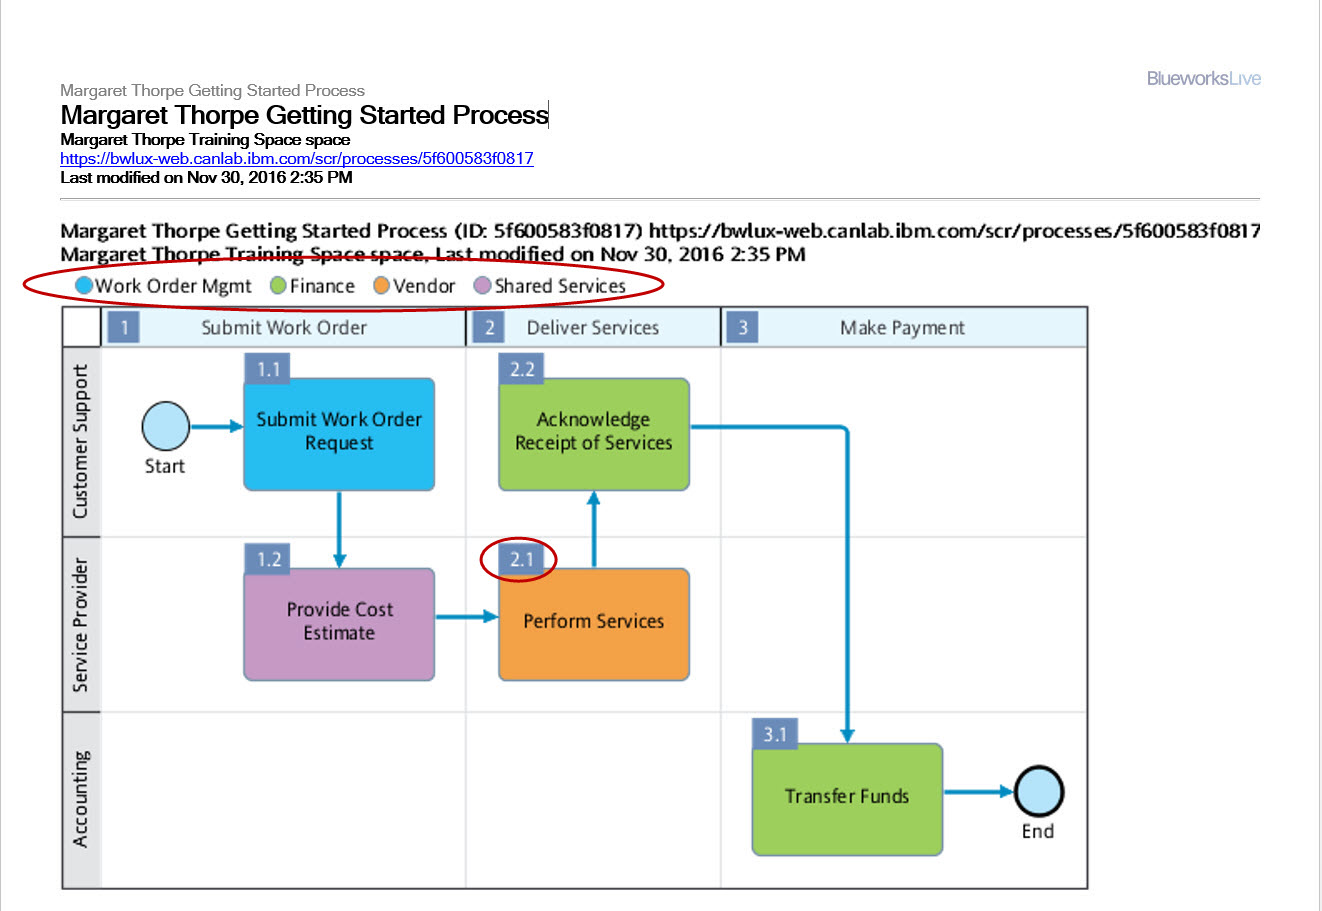The image size is (1322, 911).
Task: Click the 1.1 activity number badge
Action: point(268,369)
